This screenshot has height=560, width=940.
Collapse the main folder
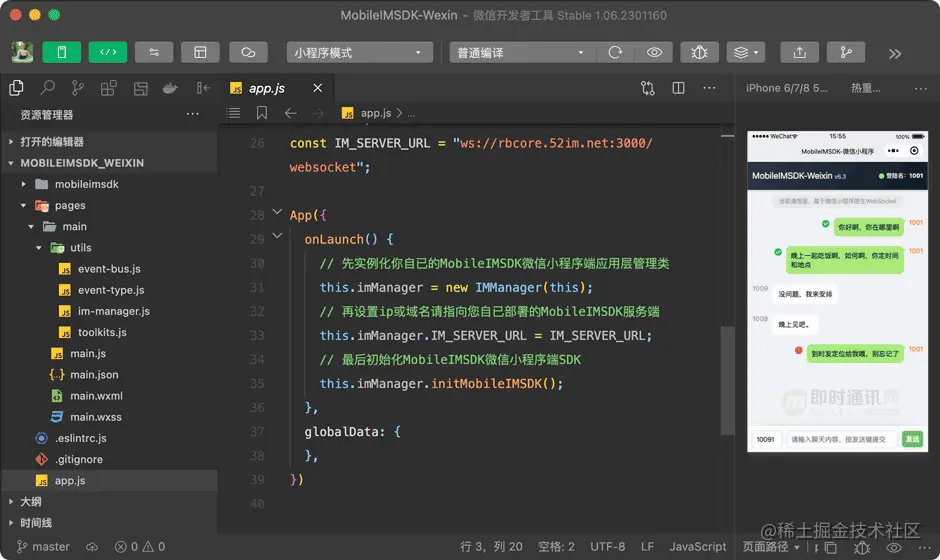pos(110,227)
